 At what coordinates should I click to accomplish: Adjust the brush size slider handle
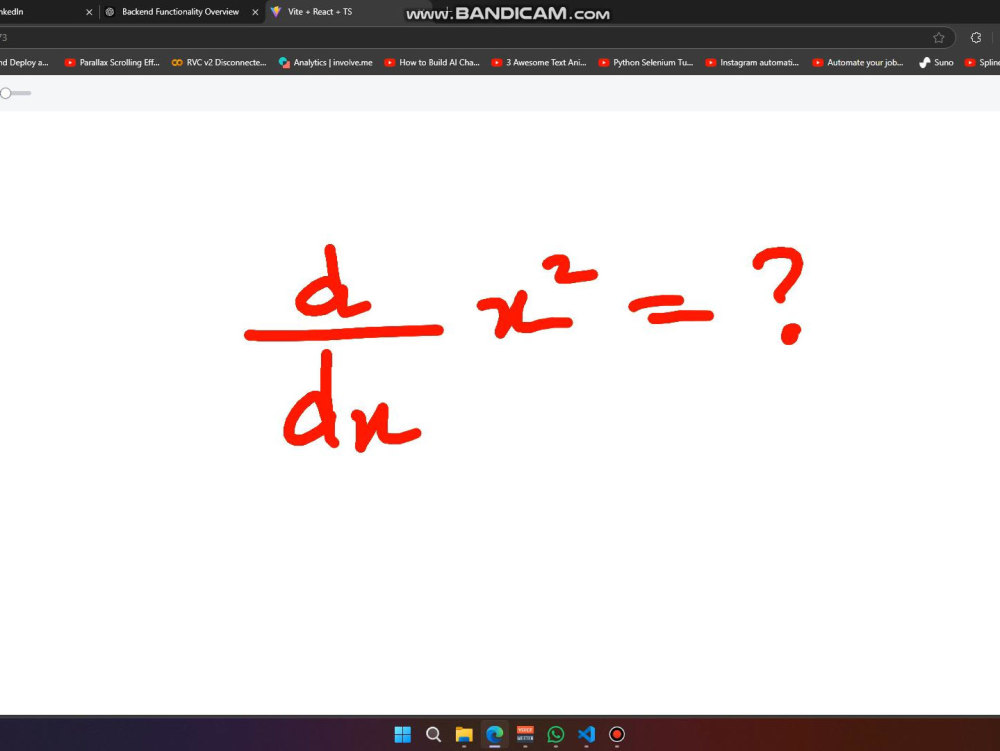(x=6, y=93)
